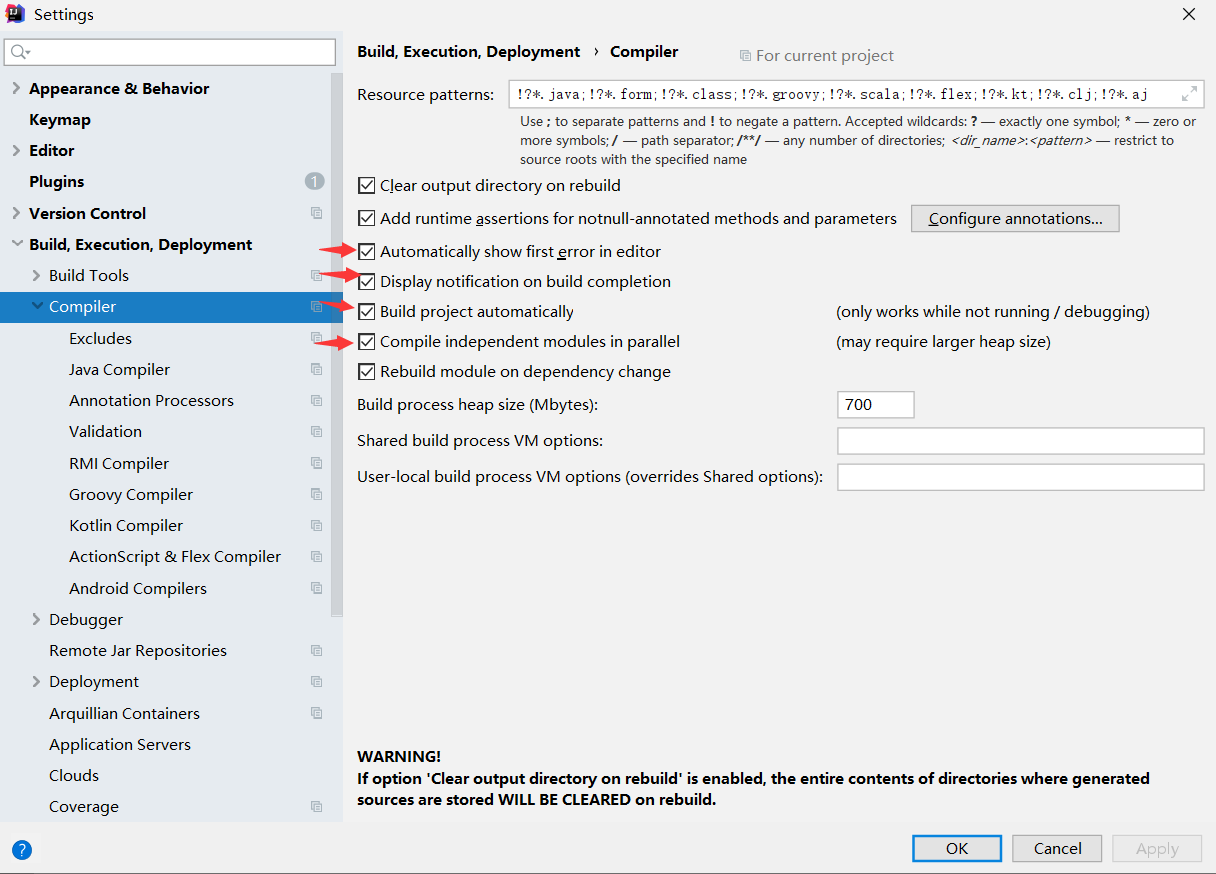Viewport: 1216px width, 874px height.
Task: Click the project-level icon next to Groovy Compiler
Action: 316,494
